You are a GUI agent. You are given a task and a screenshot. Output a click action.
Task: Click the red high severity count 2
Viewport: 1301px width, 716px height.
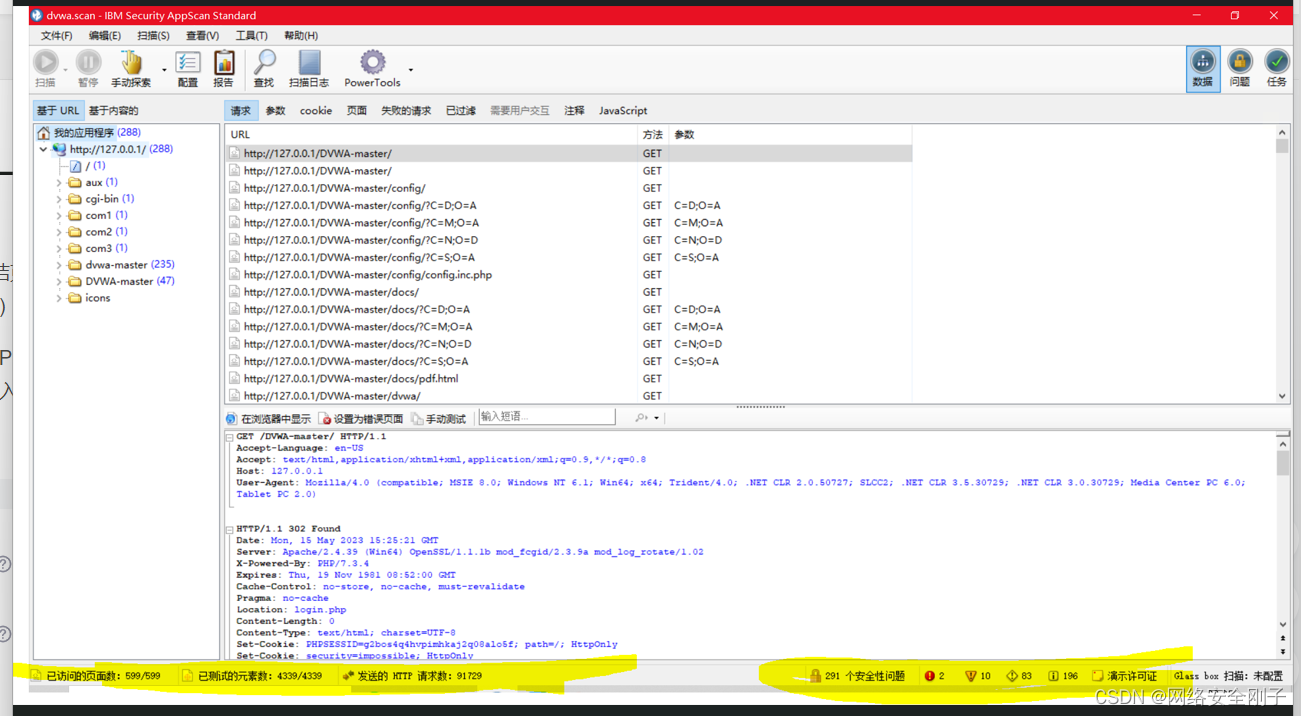[x=935, y=676]
